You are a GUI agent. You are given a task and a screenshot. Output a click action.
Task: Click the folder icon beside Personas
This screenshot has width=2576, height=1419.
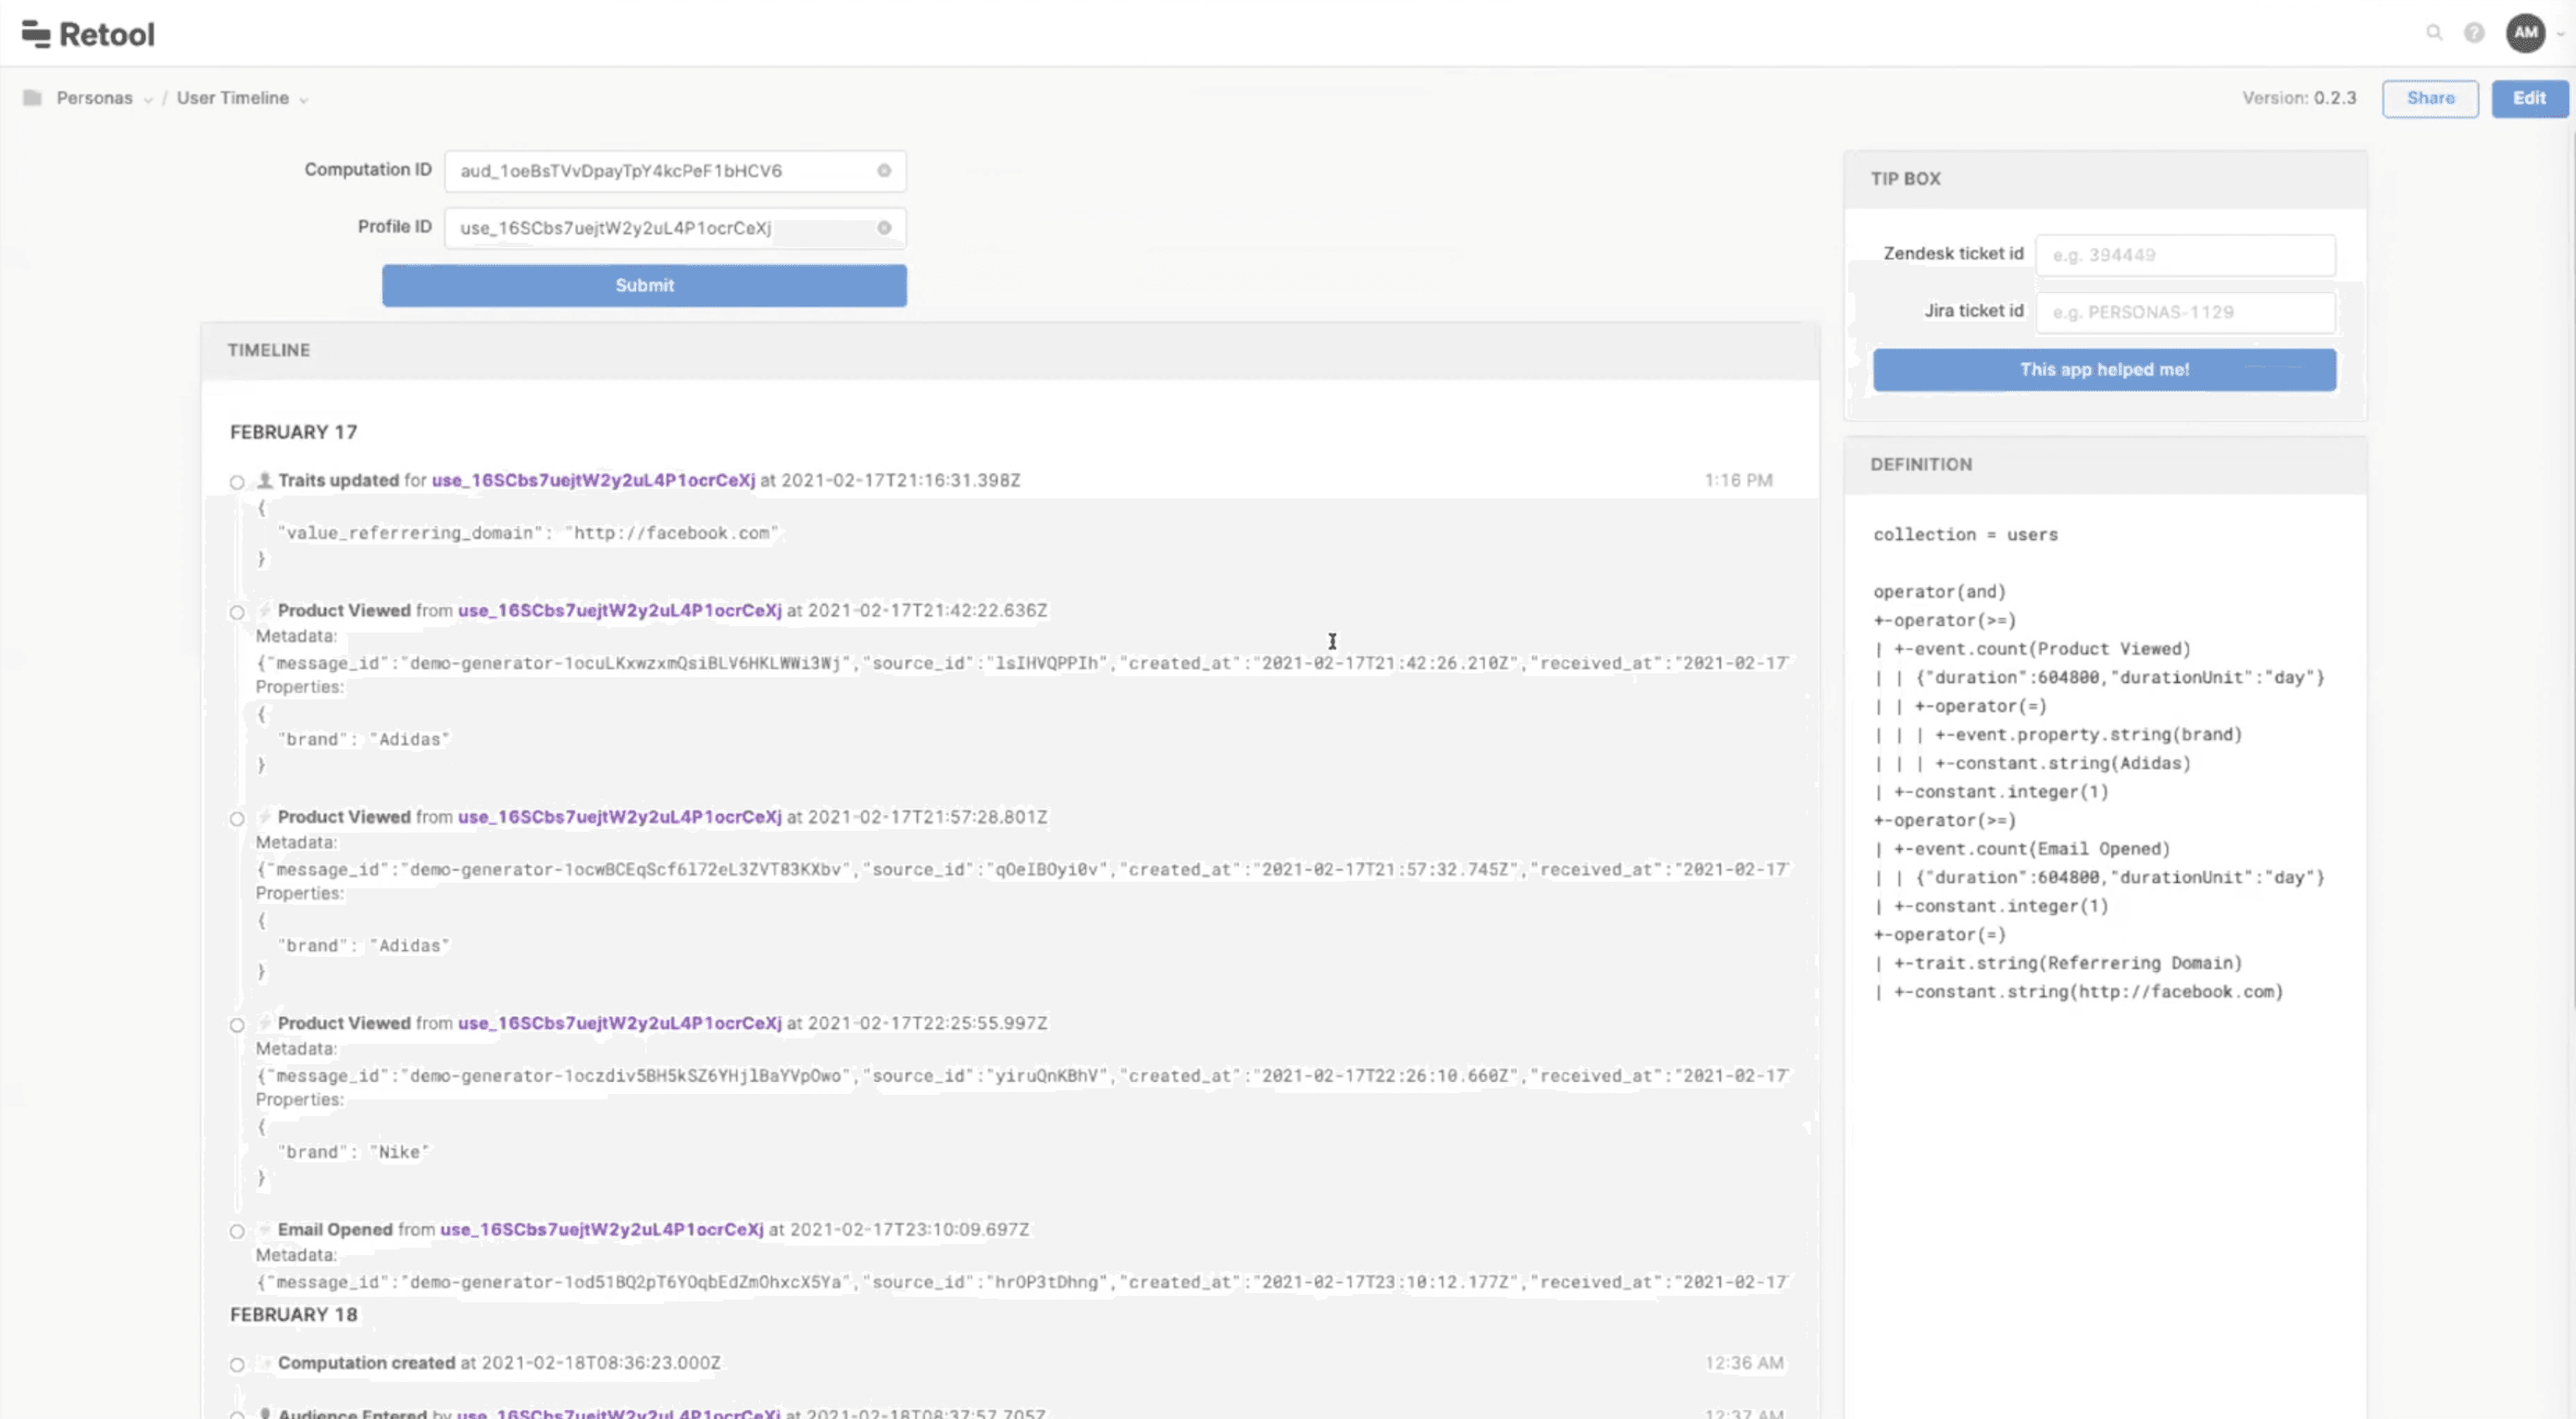[x=32, y=98]
